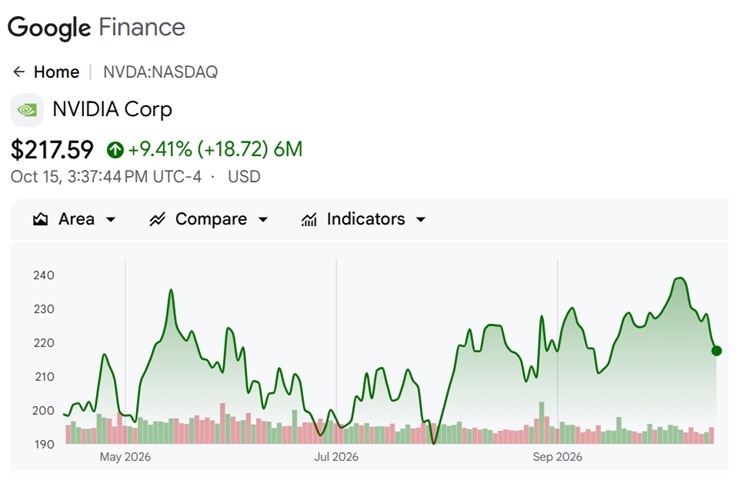The height and width of the screenshot is (480, 740).
Task: Open the Indicators dropdown
Action: (363, 219)
